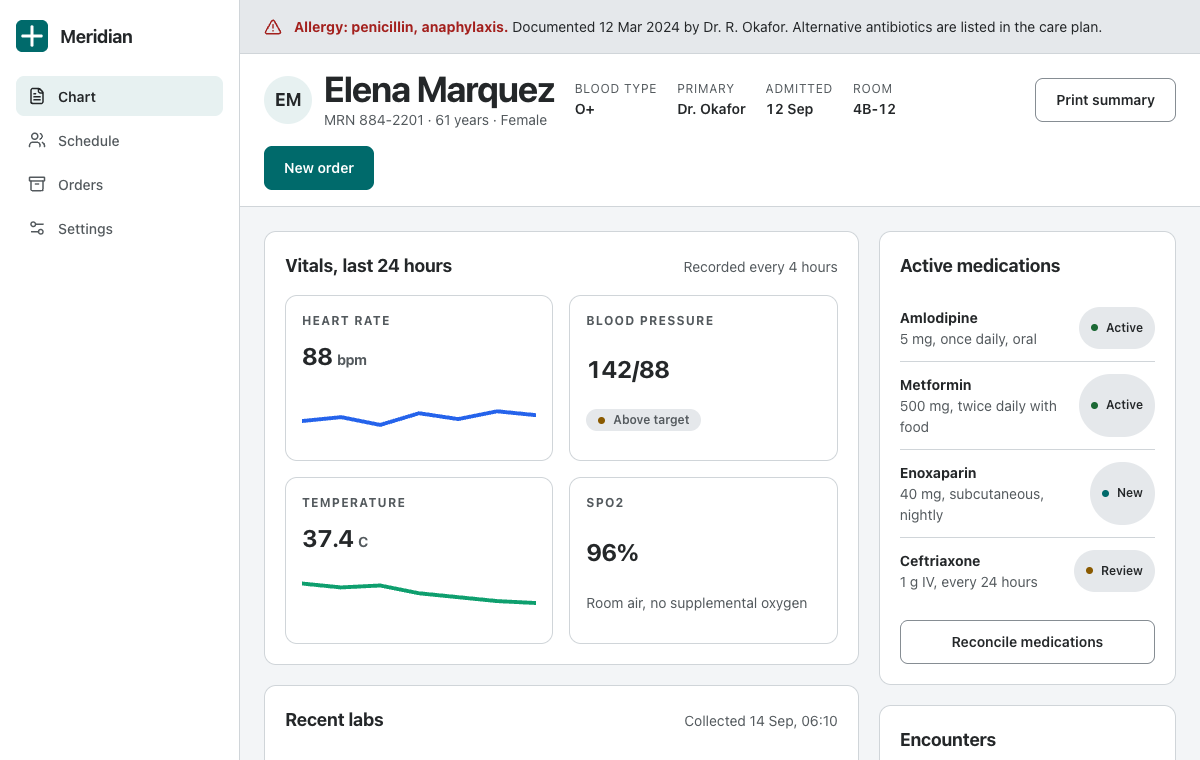
Task: Click the Chart document icon in sidebar
Action: coord(37,97)
